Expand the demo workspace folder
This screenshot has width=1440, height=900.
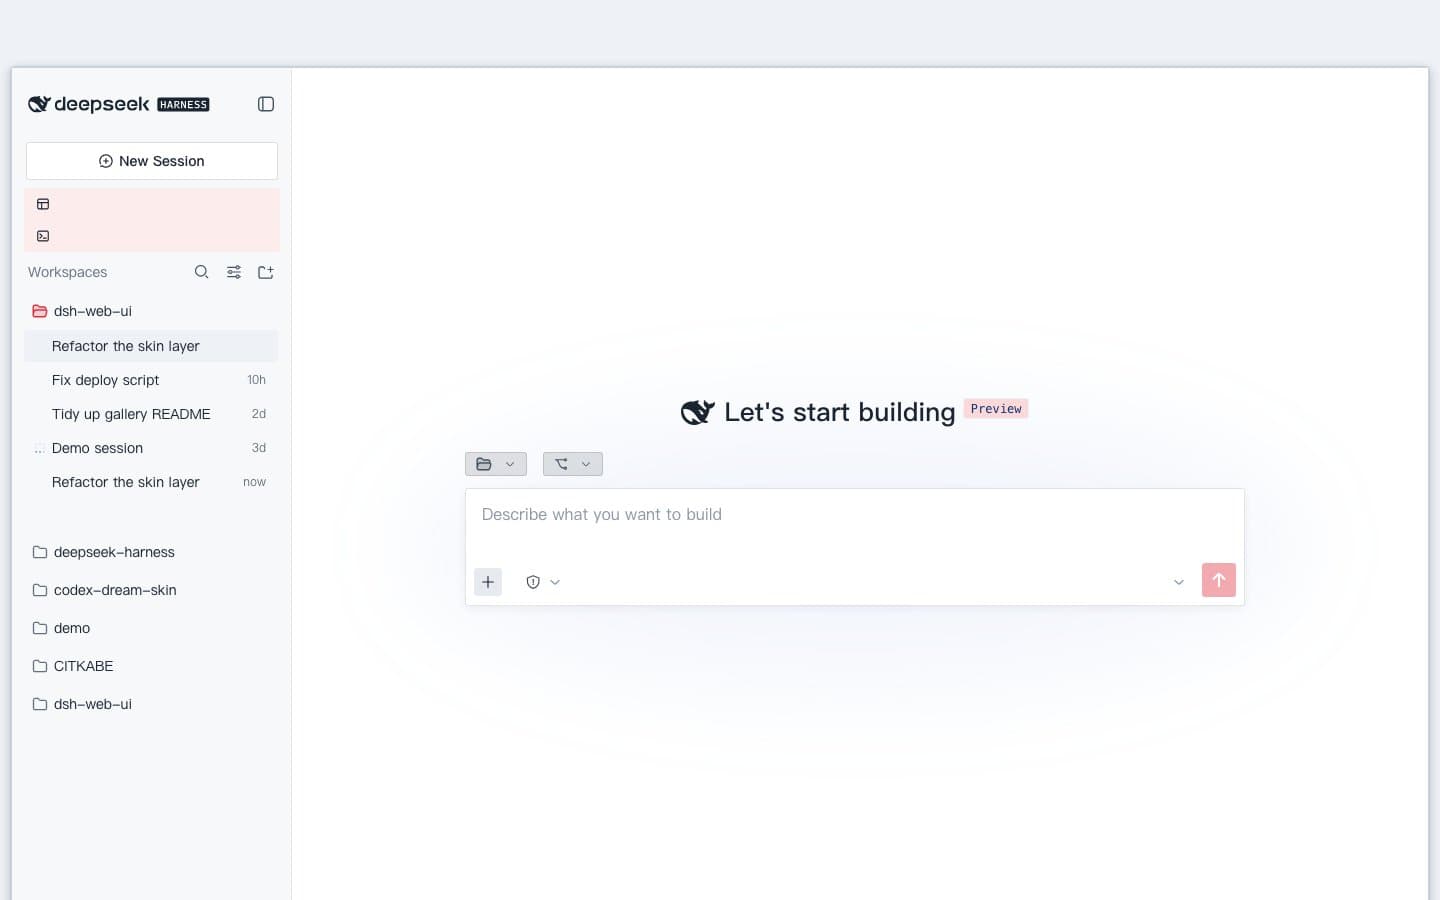coord(151,628)
